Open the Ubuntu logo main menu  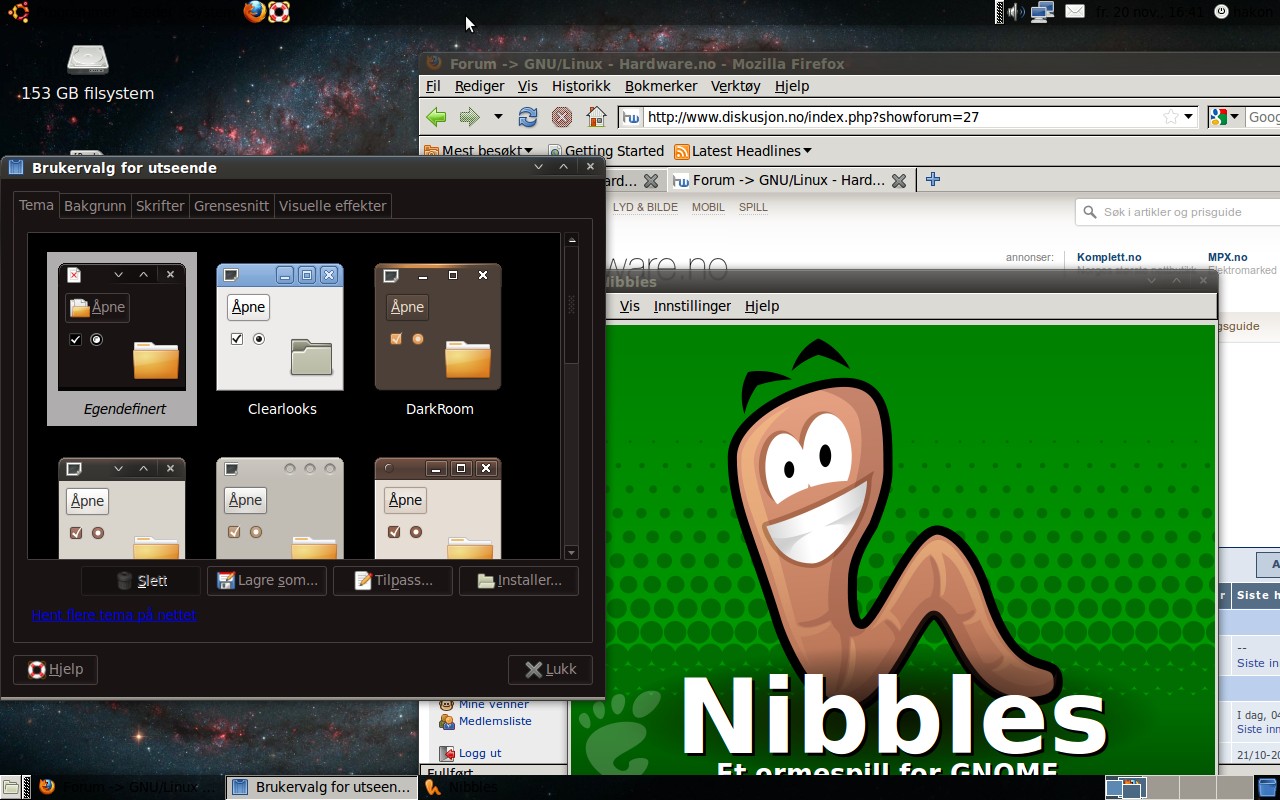tap(18, 12)
